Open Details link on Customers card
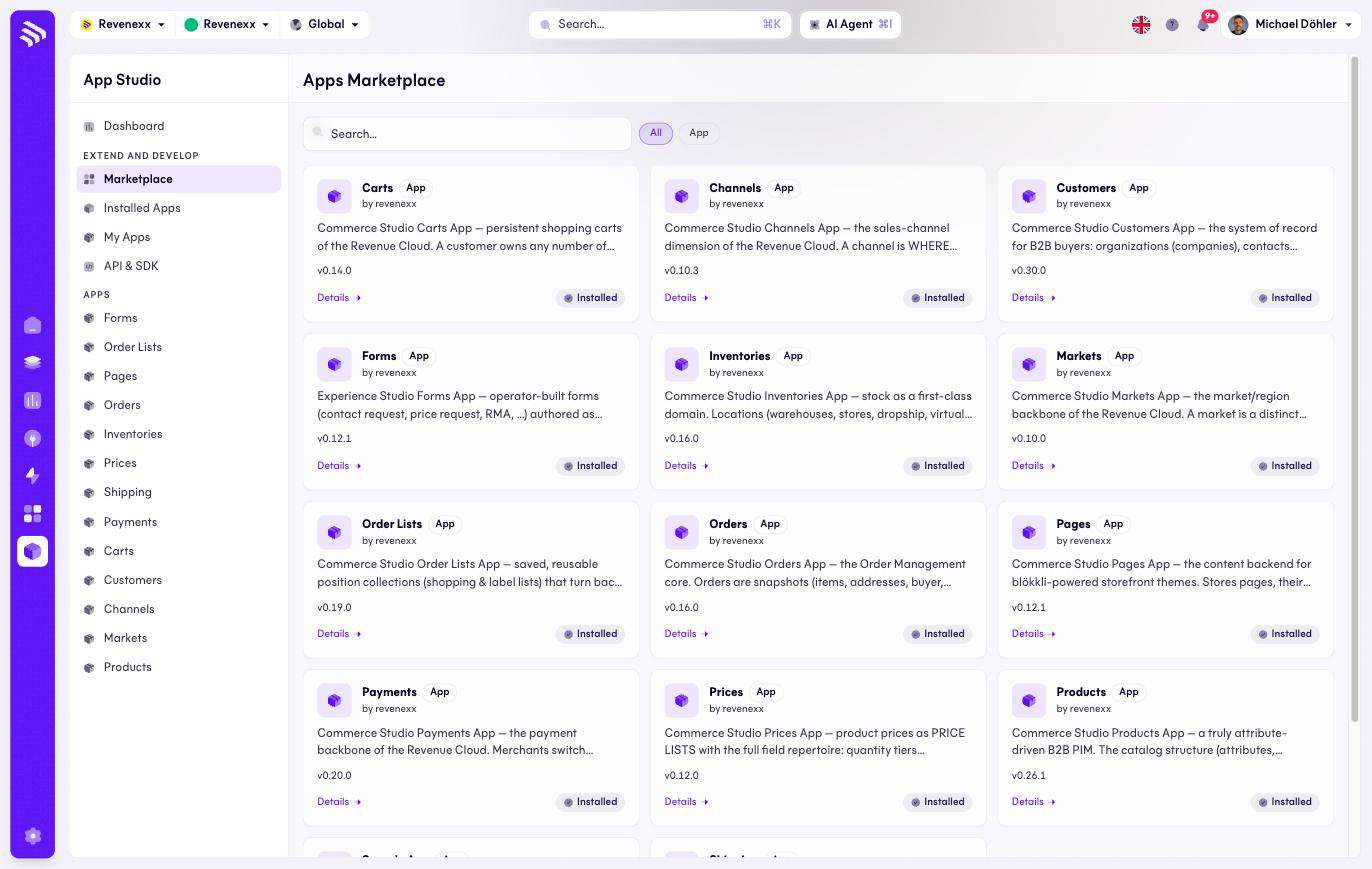The height and width of the screenshot is (869, 1372). coord(1033,298)
